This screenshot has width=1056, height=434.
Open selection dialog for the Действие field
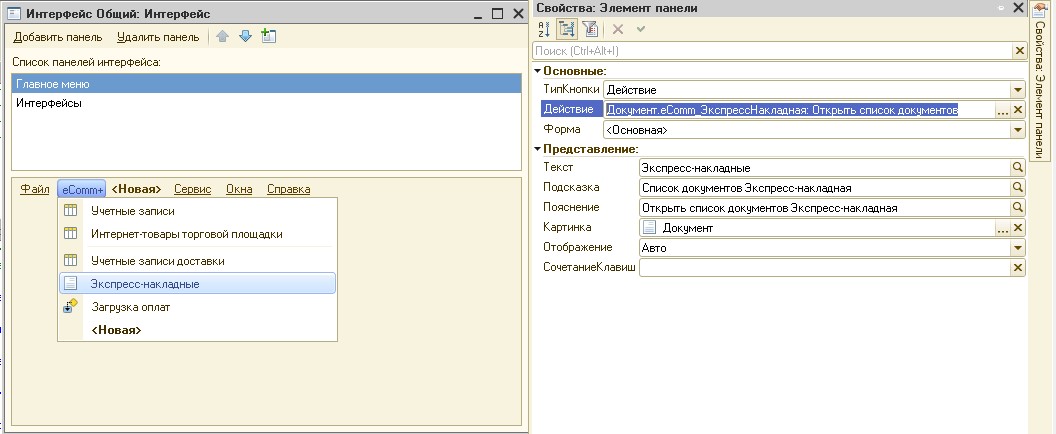1003,110
